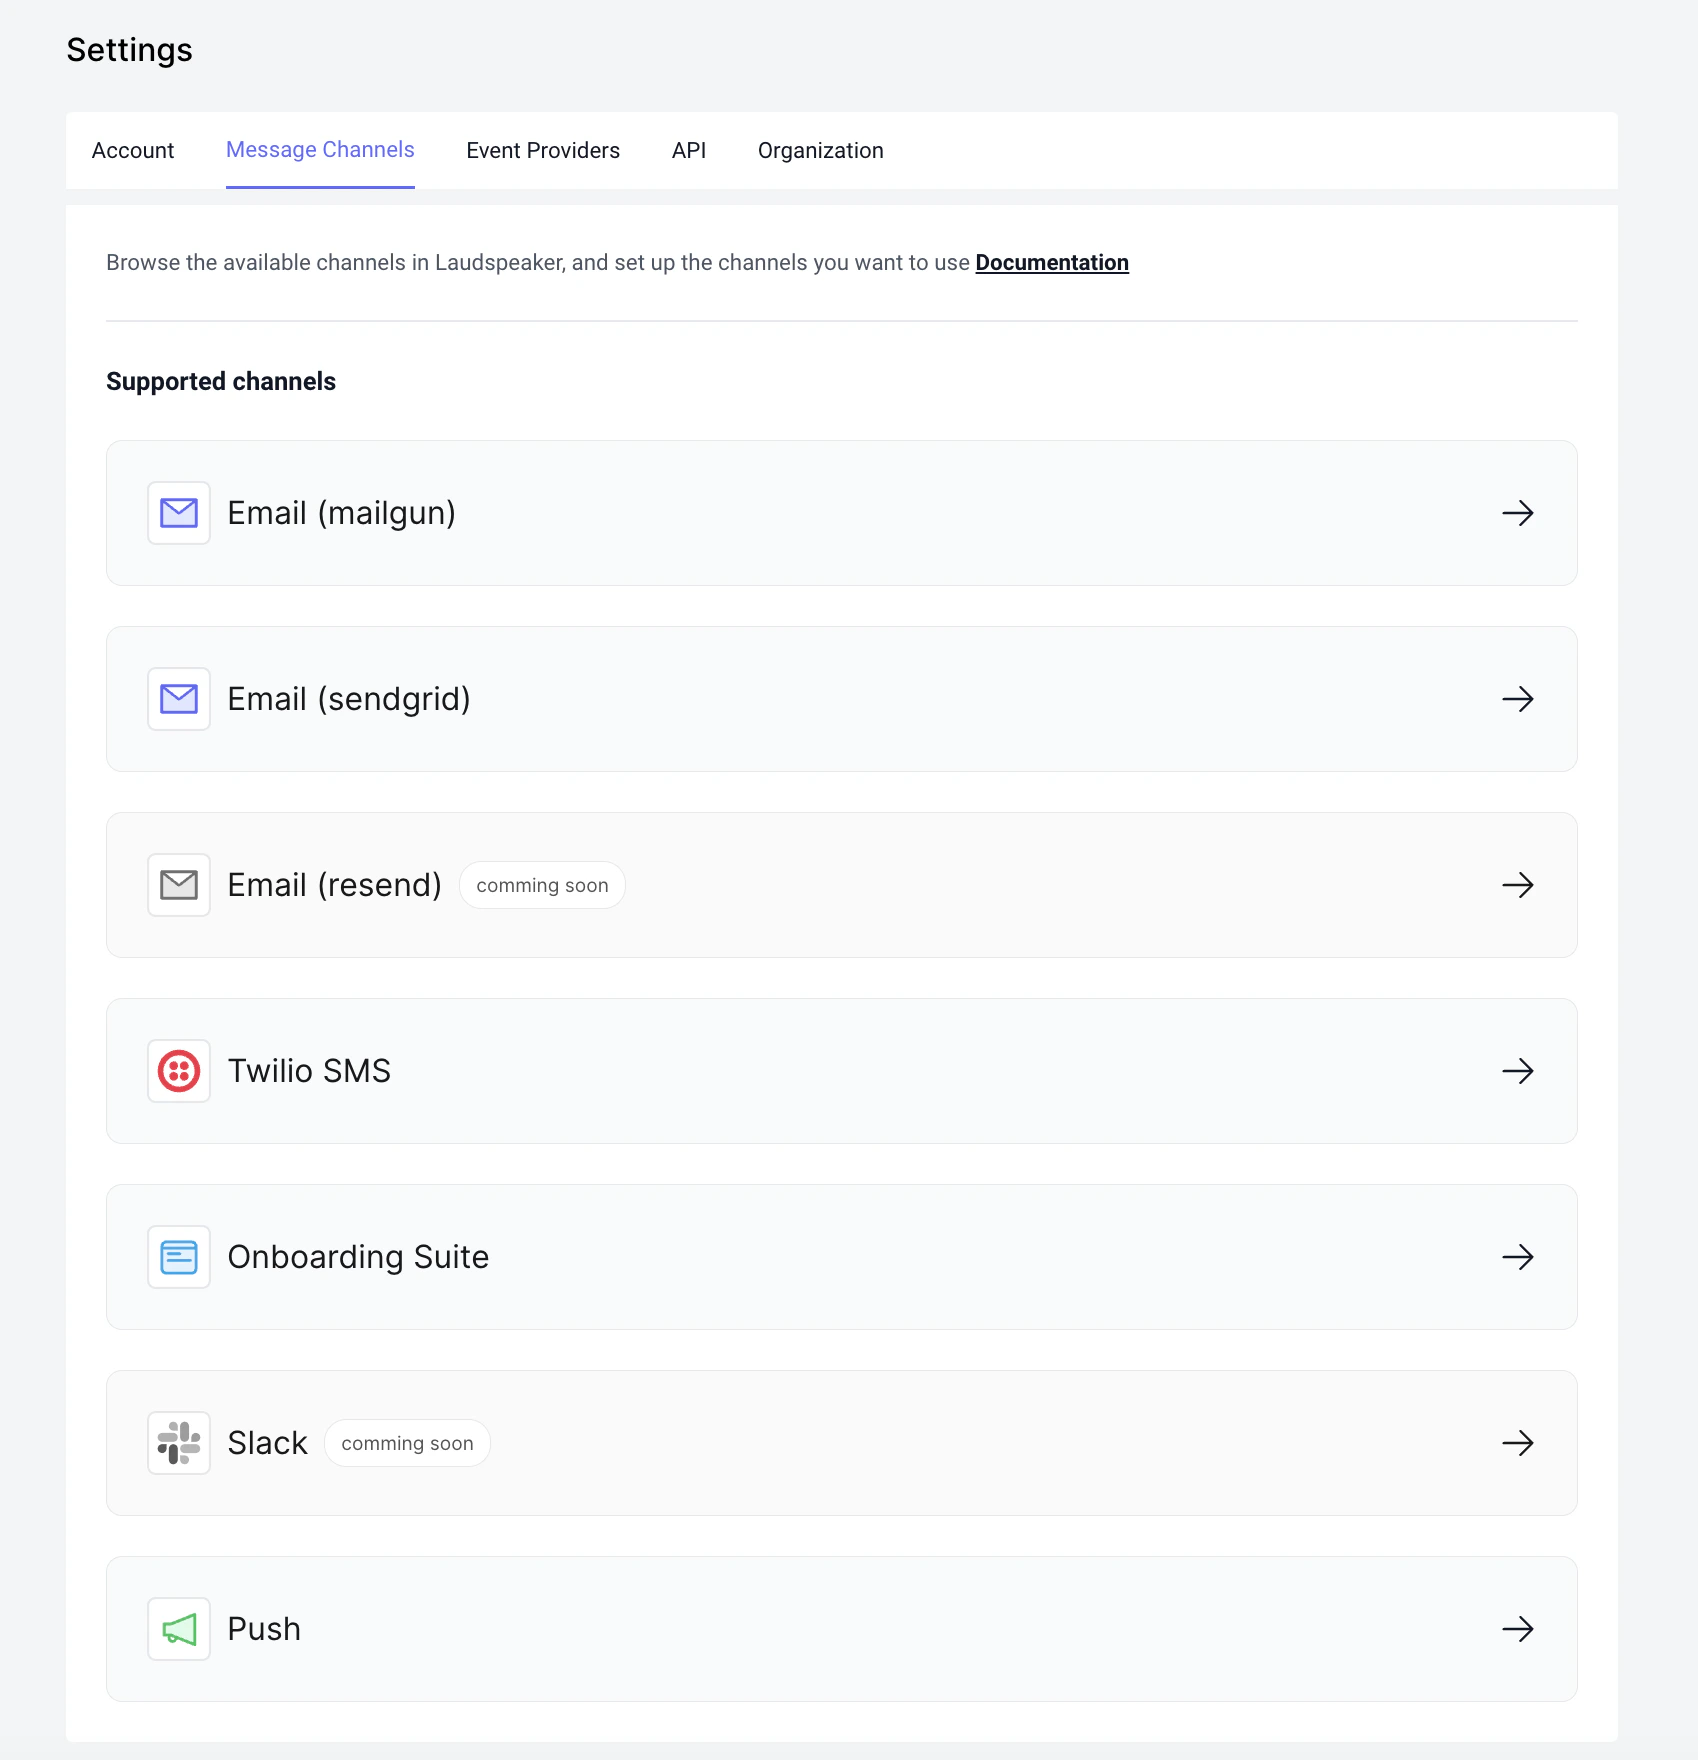Image resolution: width=1698 pixels, height=1760 pixels.
Task: Click the 'comming soon' badge on Slack
Action: click(406, 1443)
